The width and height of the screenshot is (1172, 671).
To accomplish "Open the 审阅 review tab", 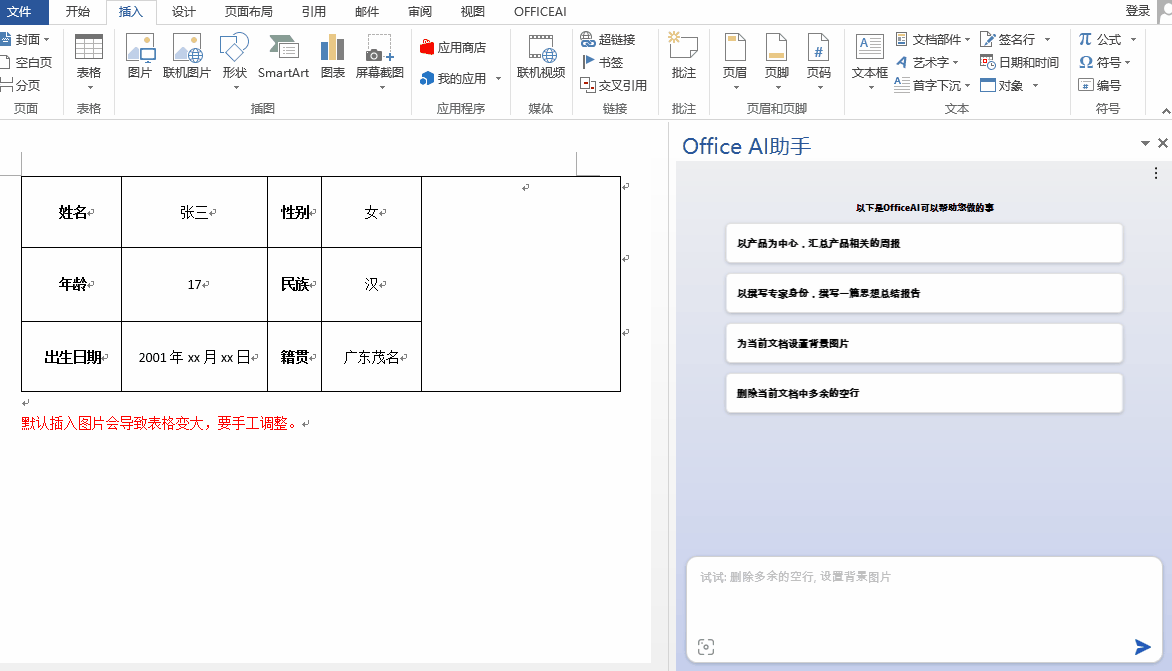I will coord(419,12).
